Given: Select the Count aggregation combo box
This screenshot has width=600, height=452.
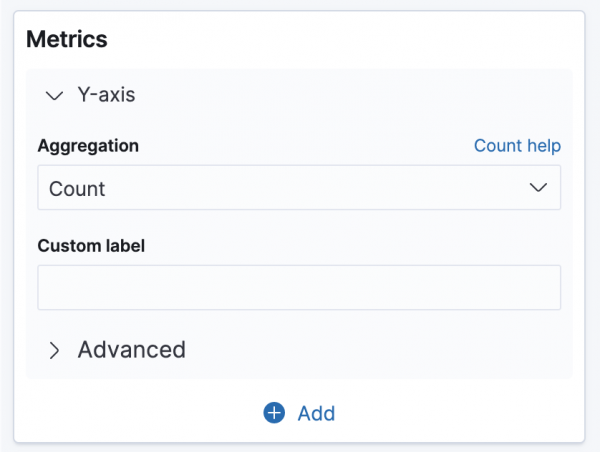Looking at the screenshot, I should tap(299, 188).
